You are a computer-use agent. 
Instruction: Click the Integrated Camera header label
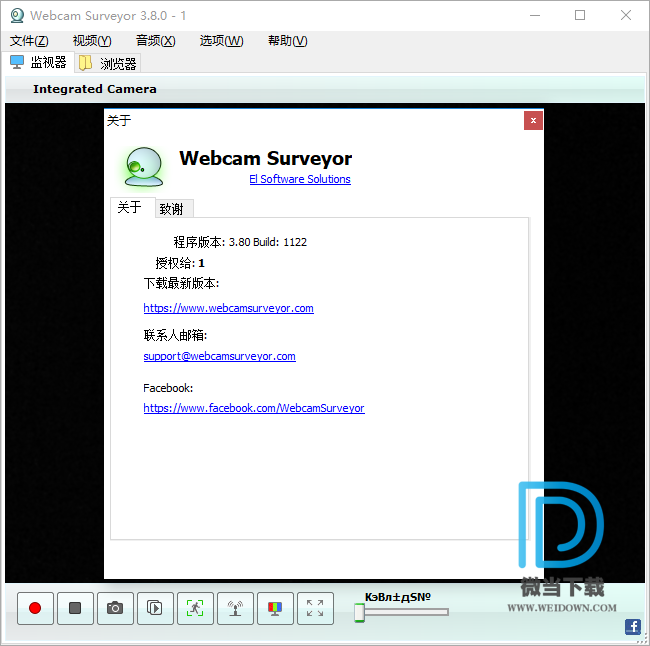(95, 89)
